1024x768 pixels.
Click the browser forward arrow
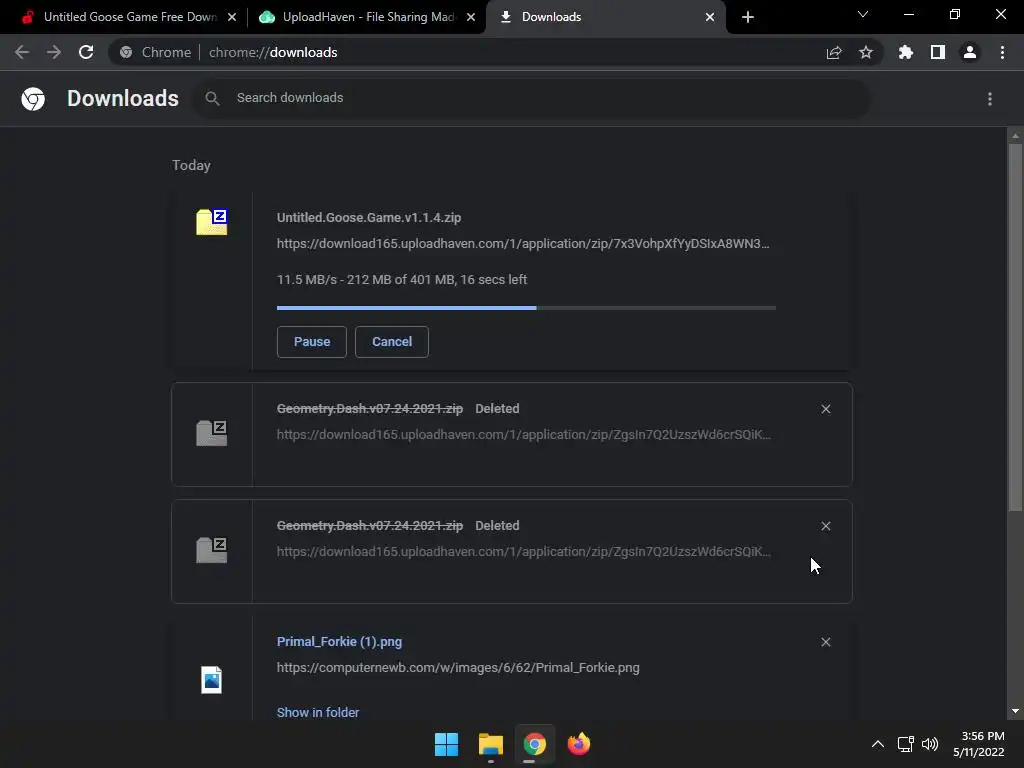(x=54, y=52)
